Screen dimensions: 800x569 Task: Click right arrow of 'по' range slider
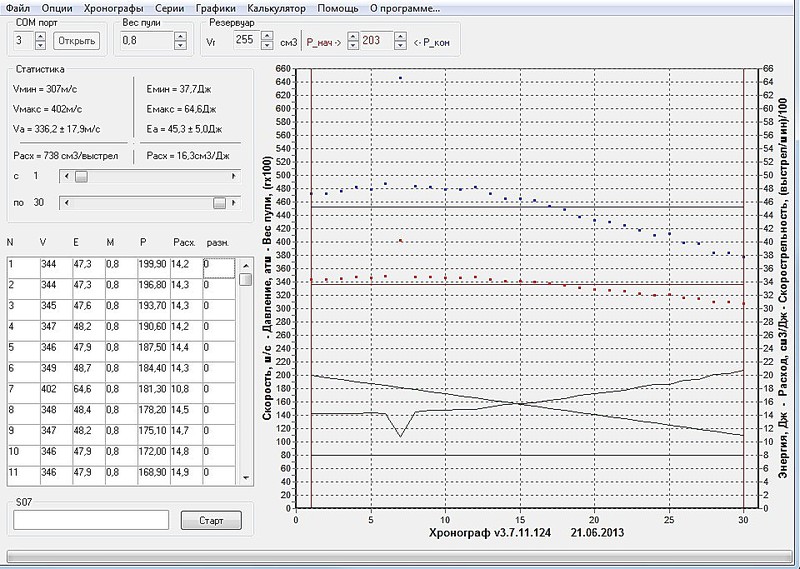tap(235, 203)
